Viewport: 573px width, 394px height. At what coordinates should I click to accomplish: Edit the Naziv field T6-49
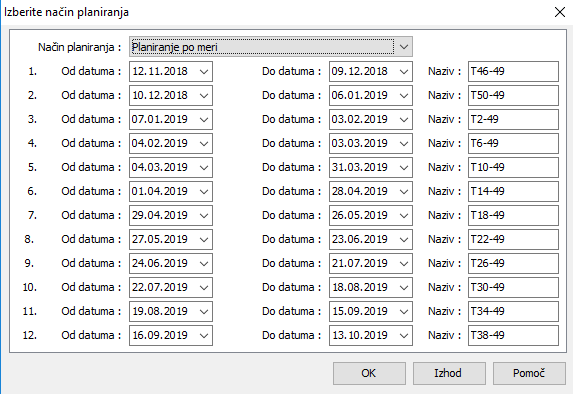click(513, 143)
